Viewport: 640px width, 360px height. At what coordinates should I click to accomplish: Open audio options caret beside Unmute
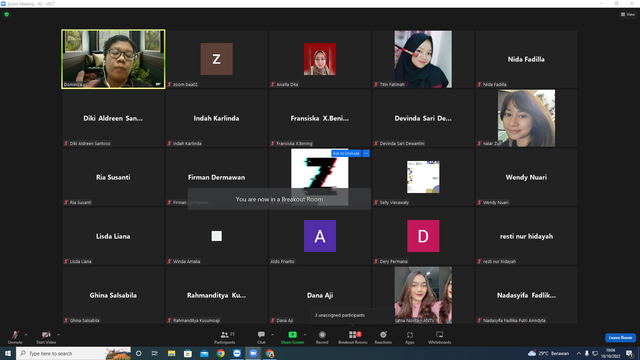(x=26, y=335)
